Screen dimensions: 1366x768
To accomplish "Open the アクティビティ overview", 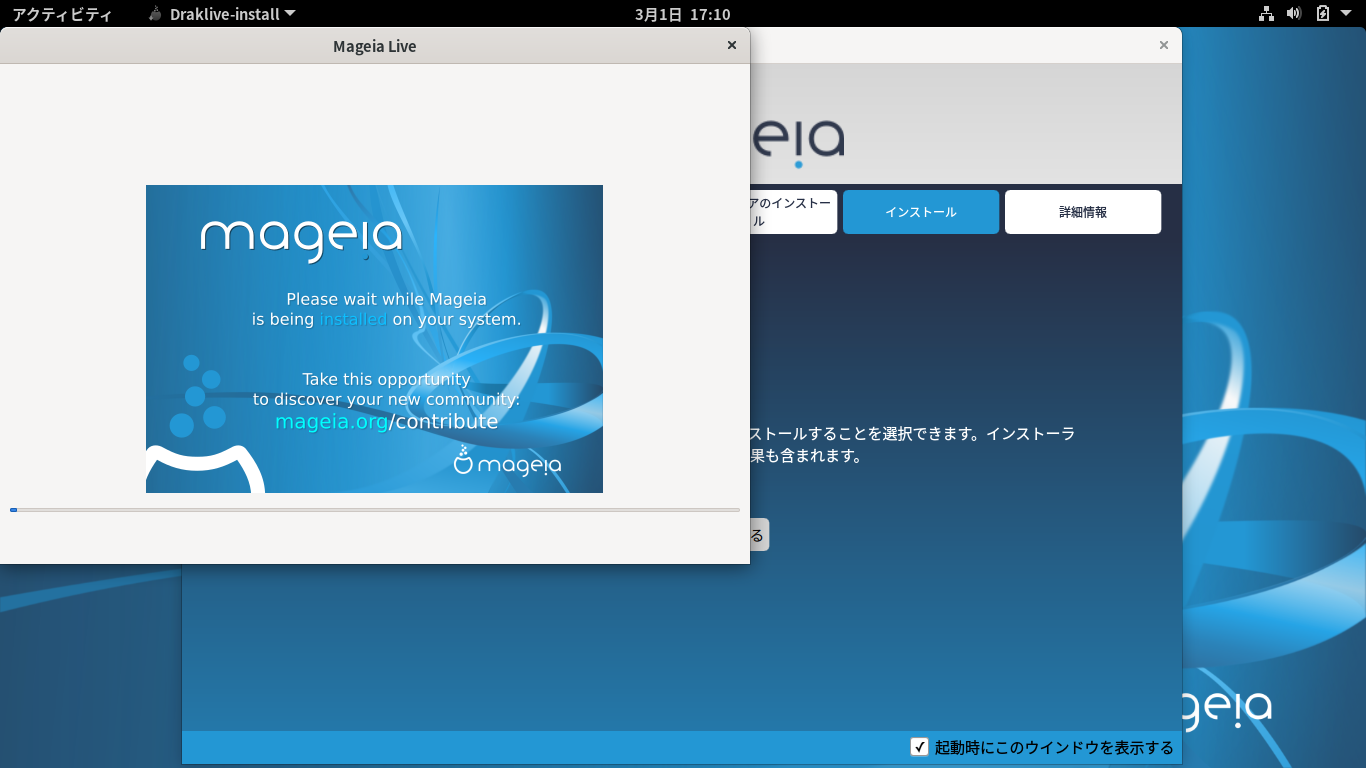I will click(x=62, y=14).
